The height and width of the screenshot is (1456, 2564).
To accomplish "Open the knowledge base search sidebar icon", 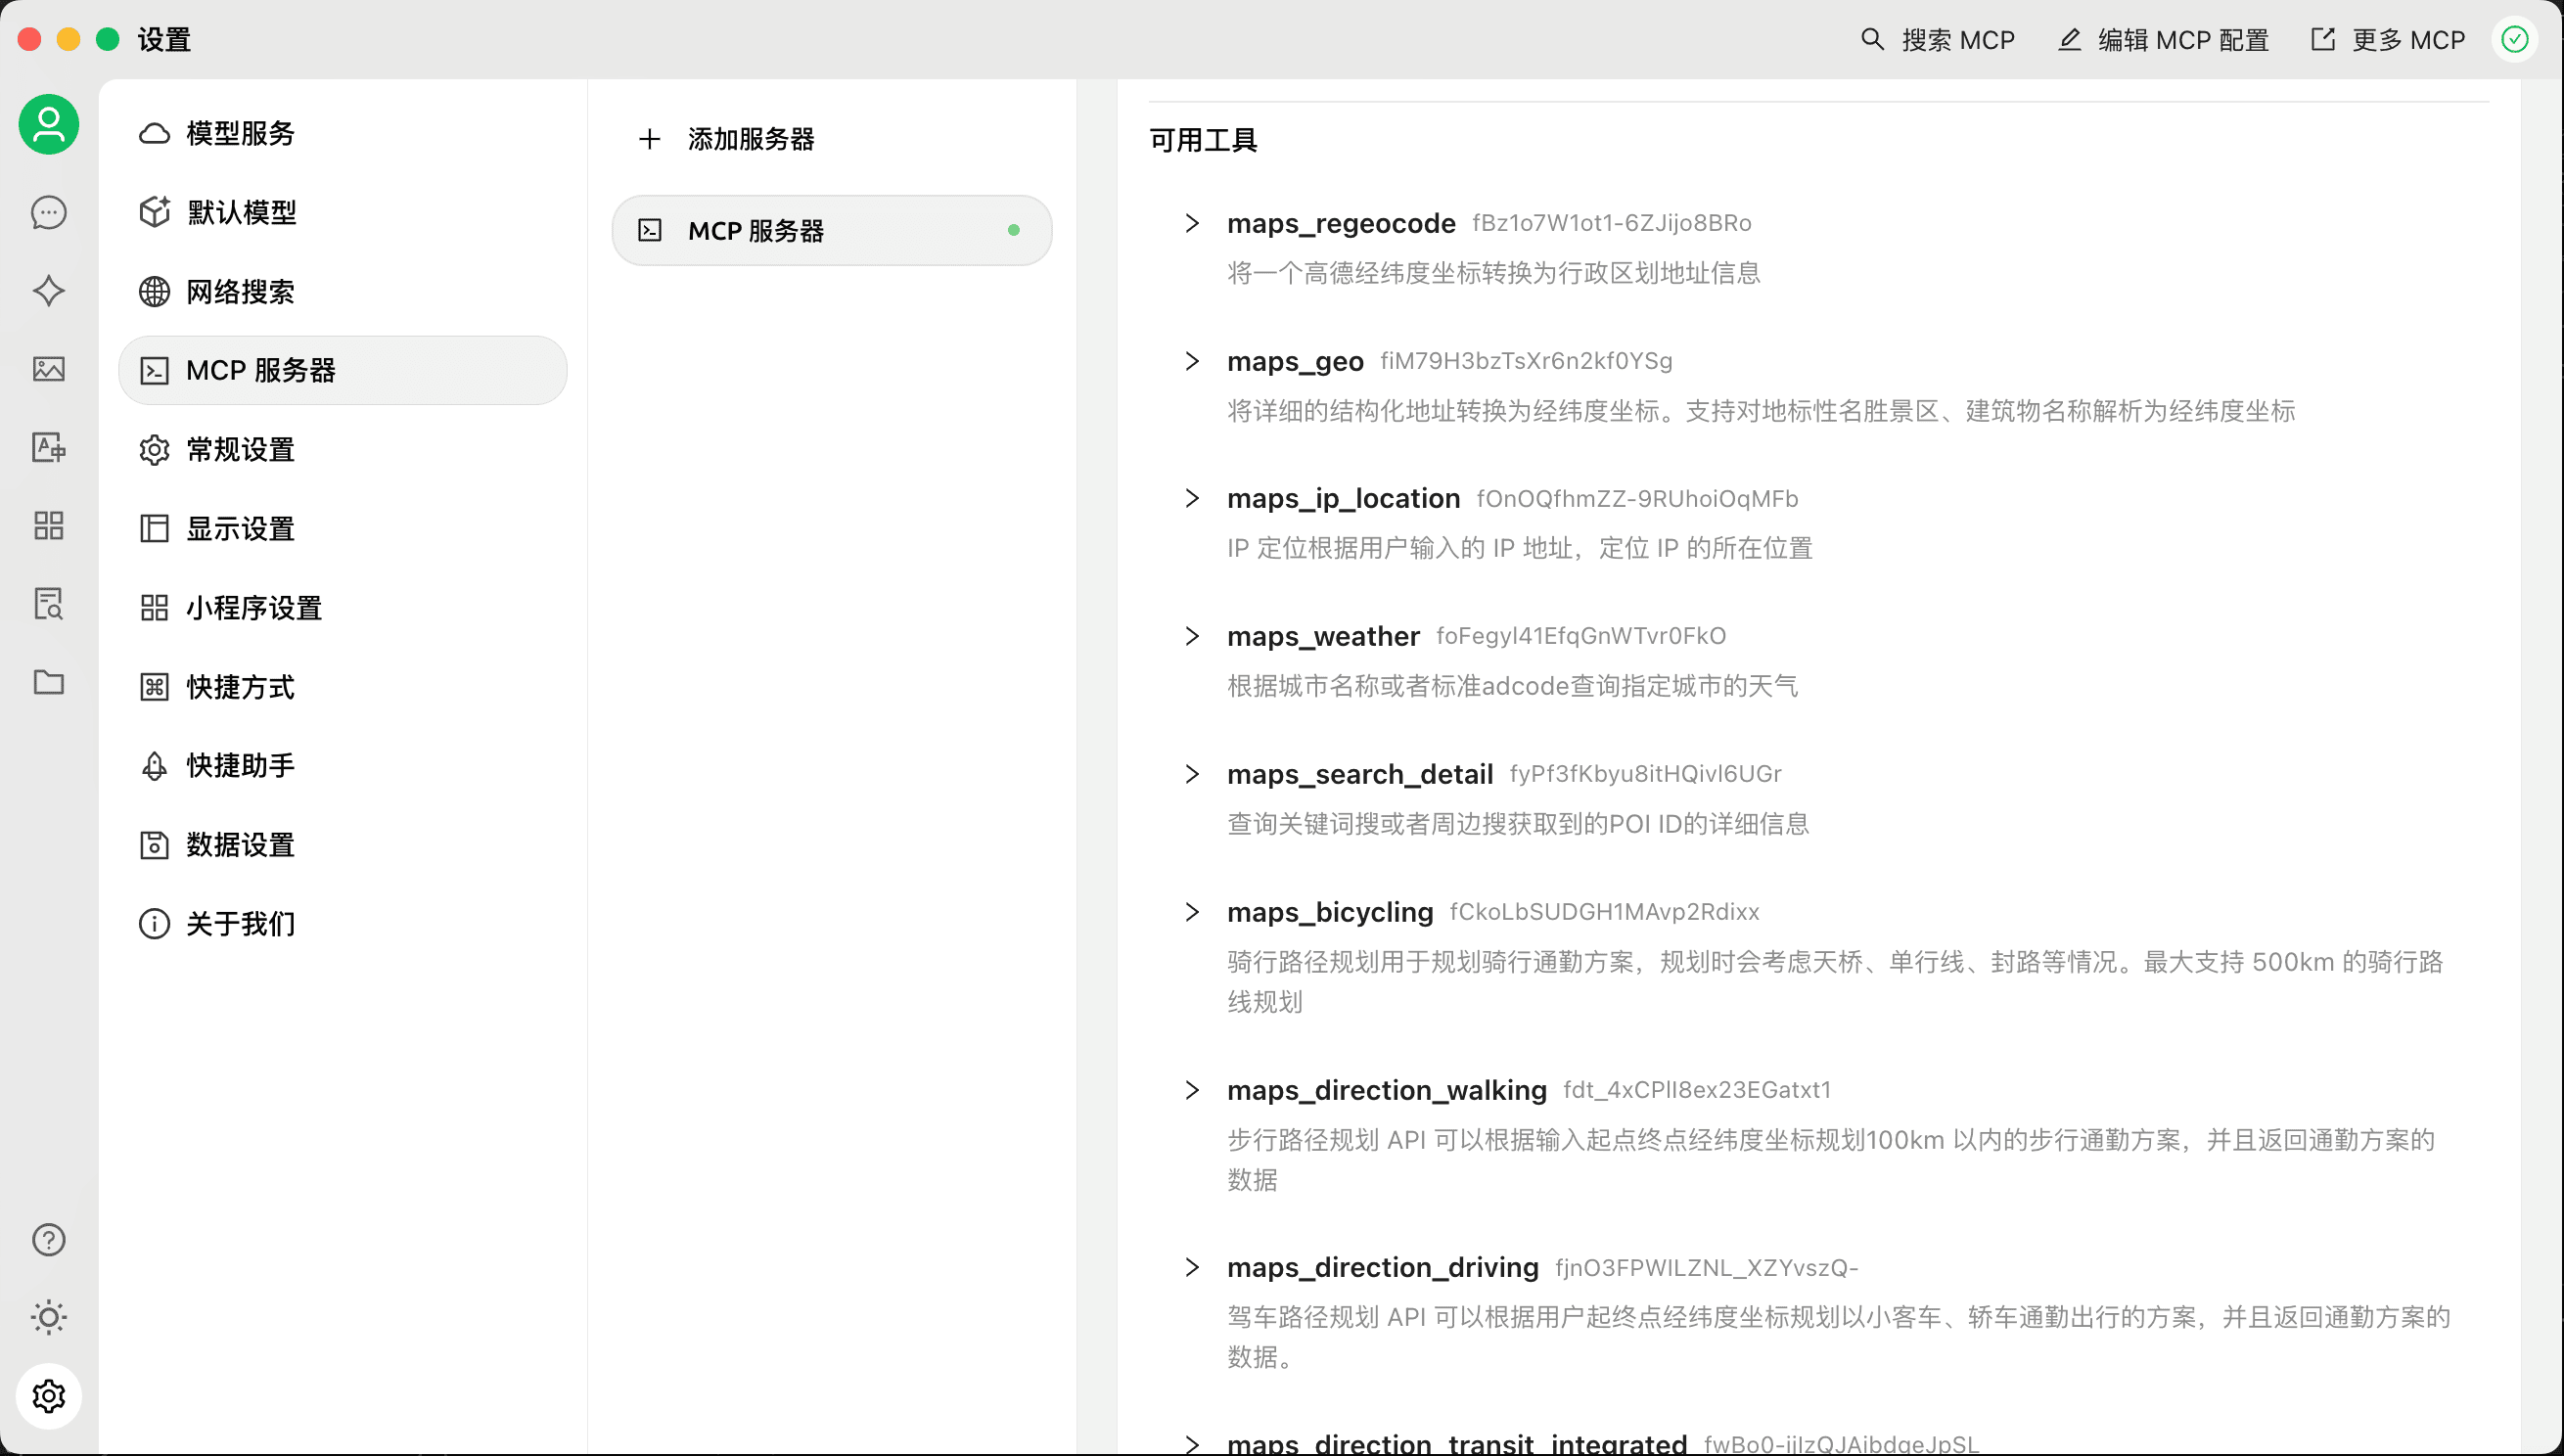I will coord(48,604).
